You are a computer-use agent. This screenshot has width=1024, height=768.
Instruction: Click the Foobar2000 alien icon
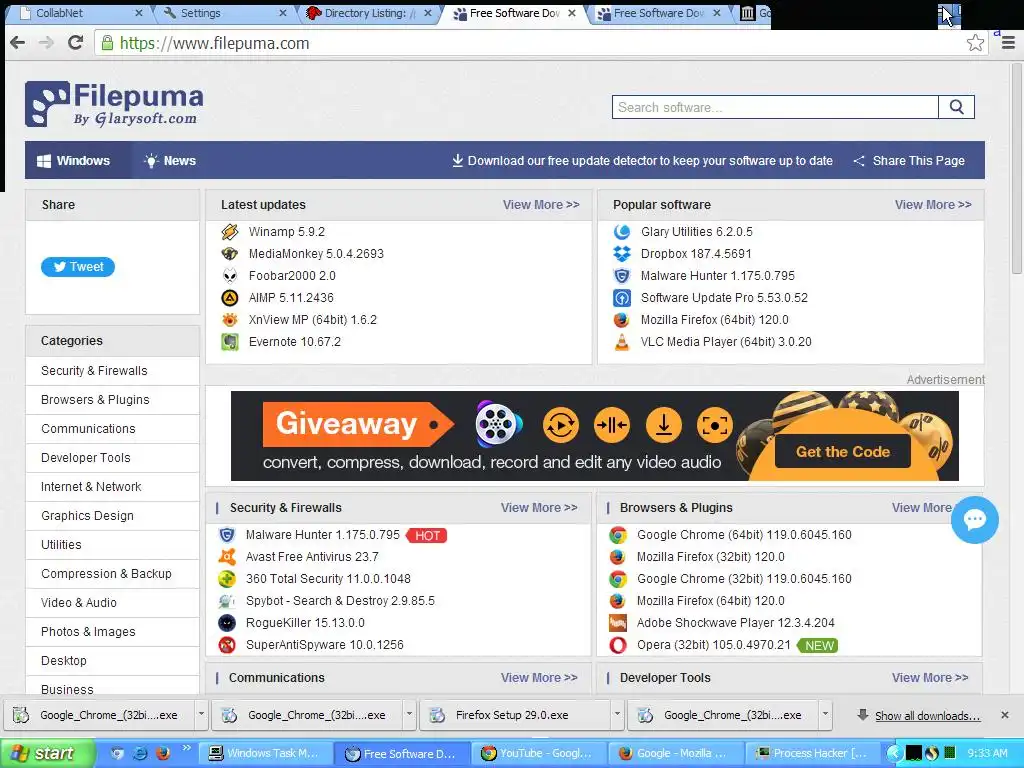click(230, 276)
